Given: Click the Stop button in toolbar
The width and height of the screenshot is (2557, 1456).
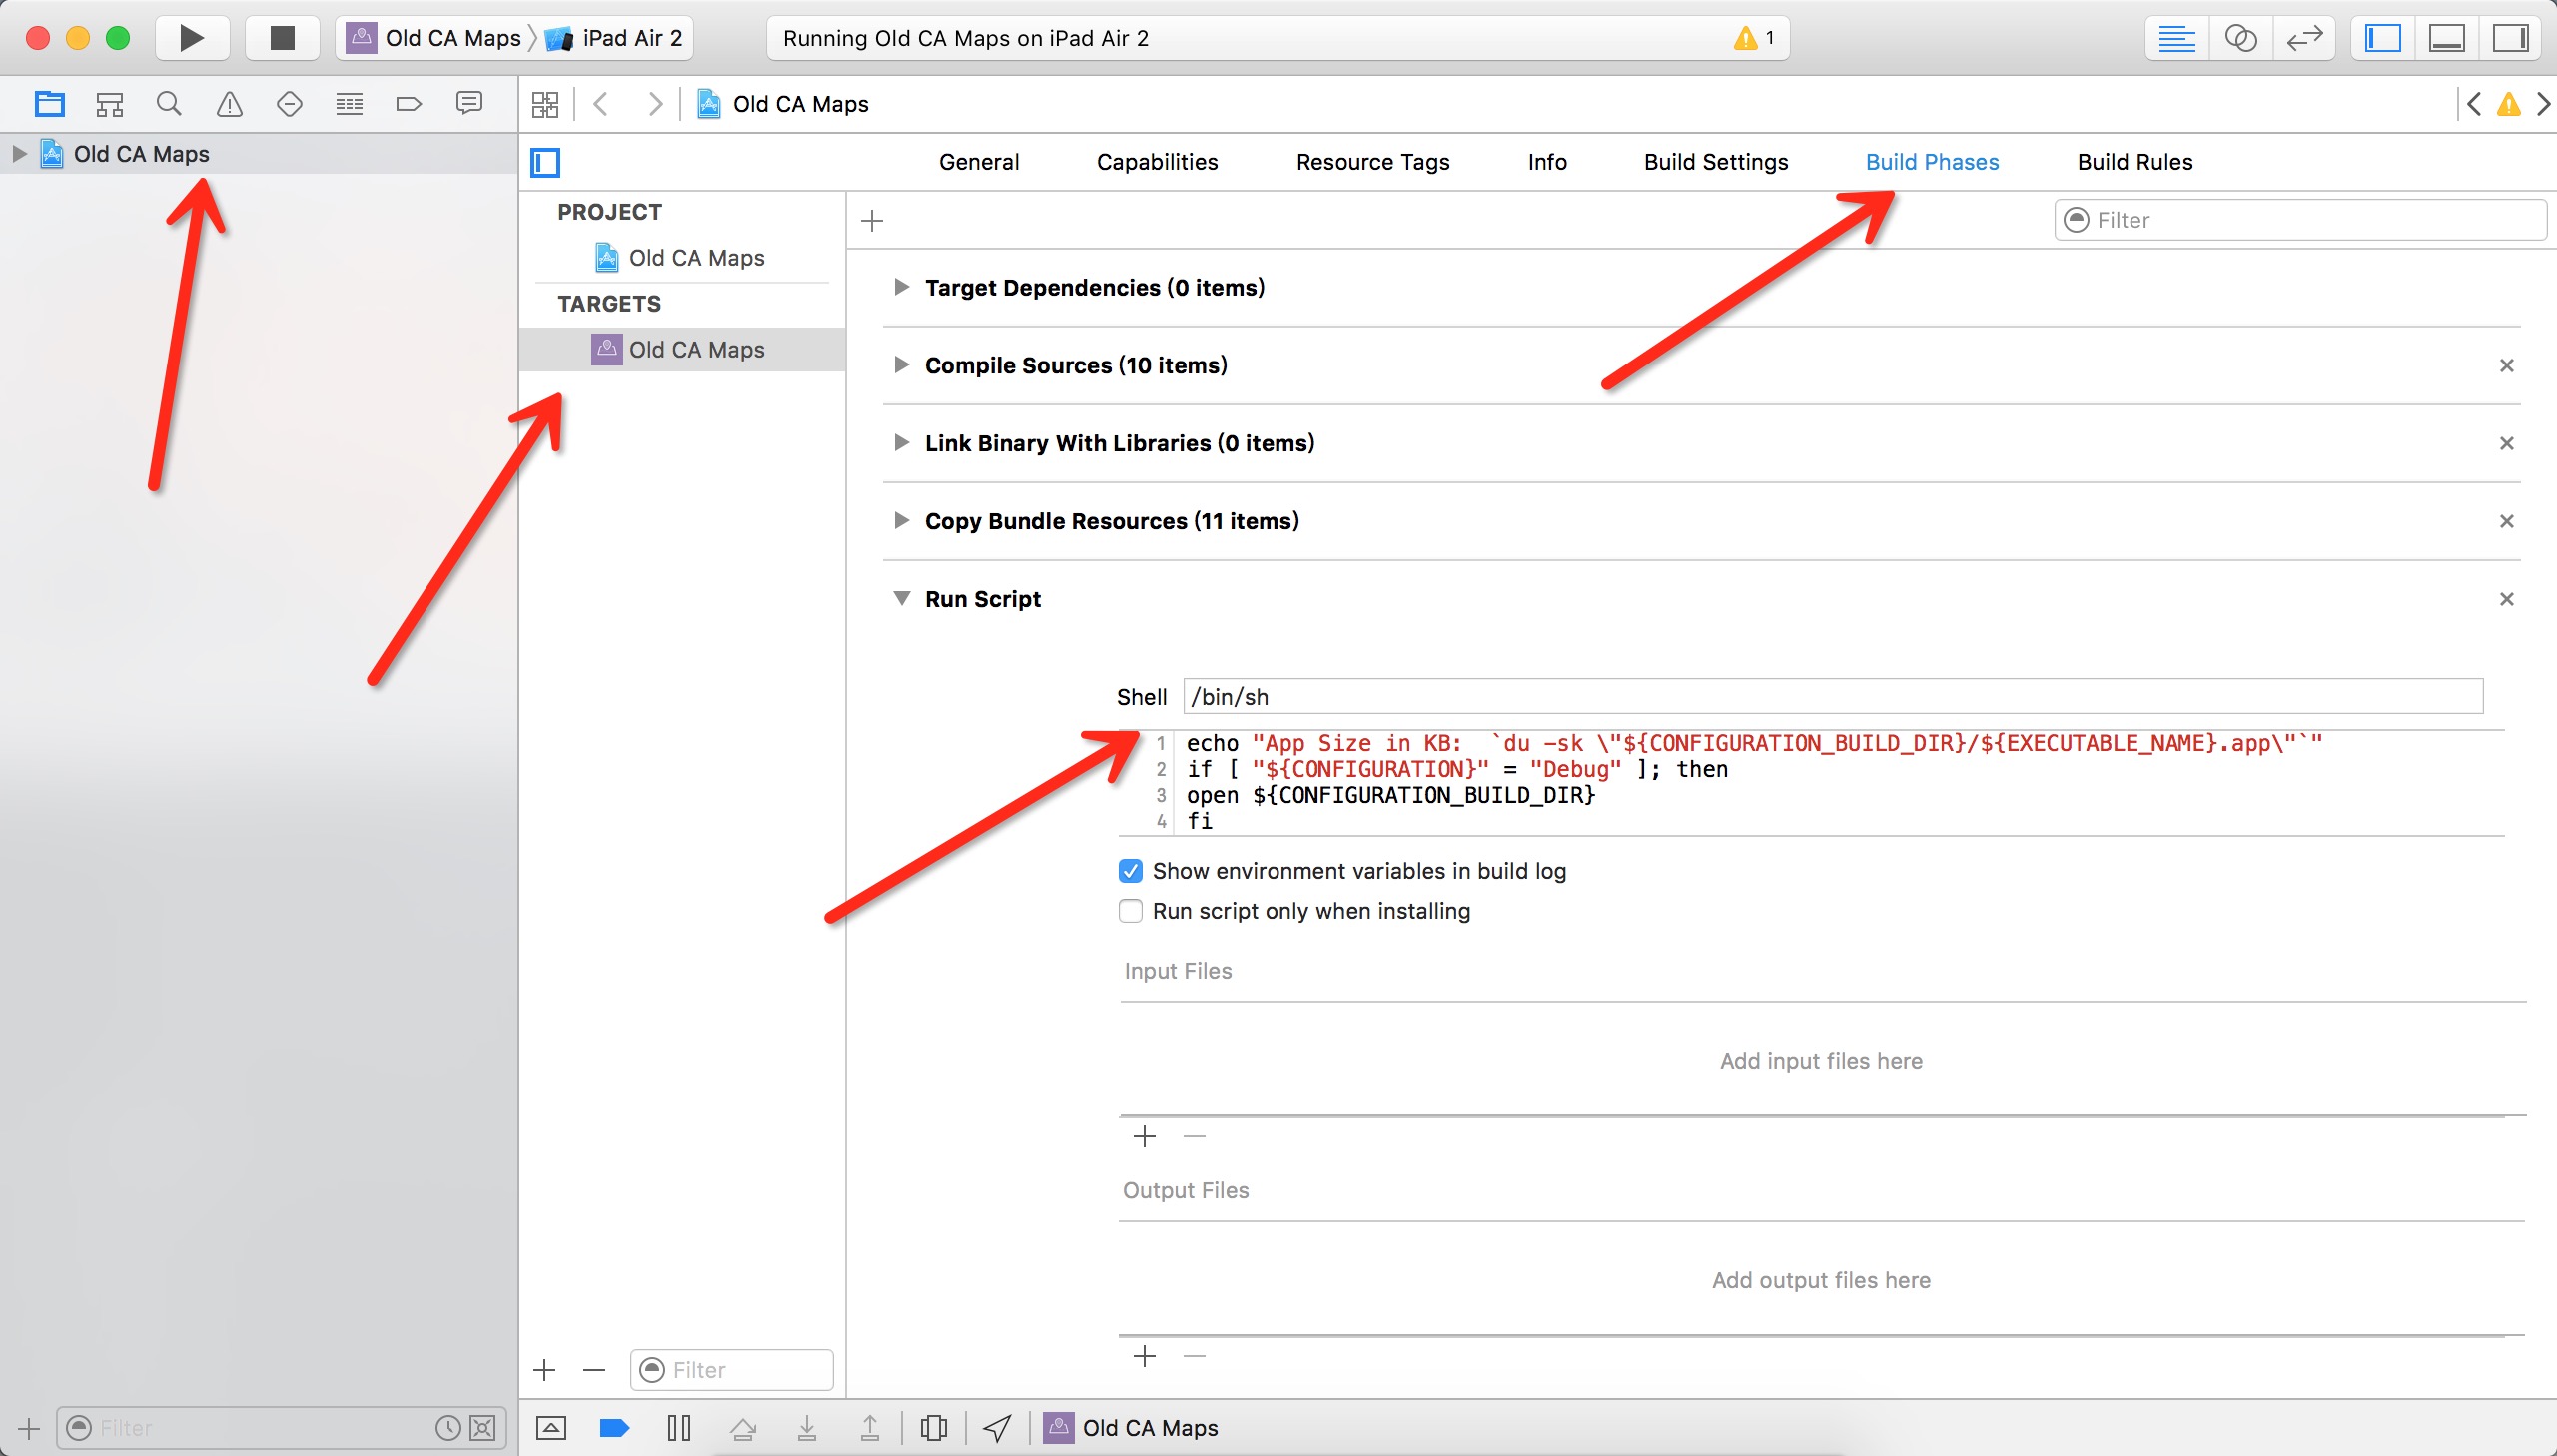Looking at the screenshot, I should 282,38.
